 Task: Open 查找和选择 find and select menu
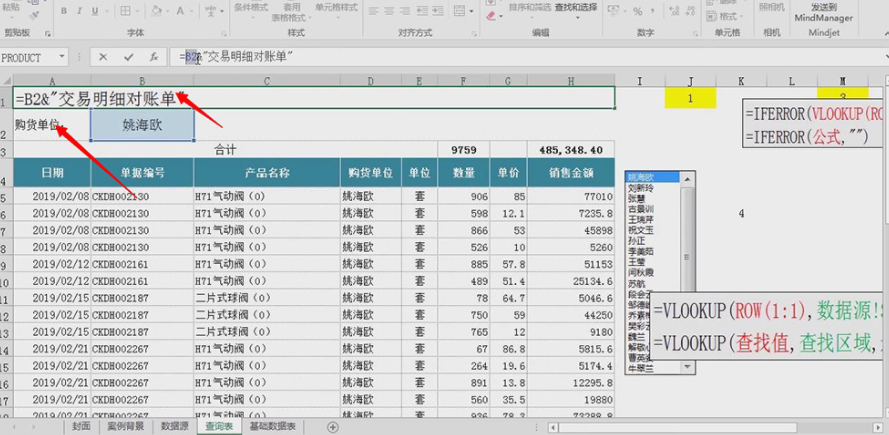pyautogui.click(x=575, y=10)
